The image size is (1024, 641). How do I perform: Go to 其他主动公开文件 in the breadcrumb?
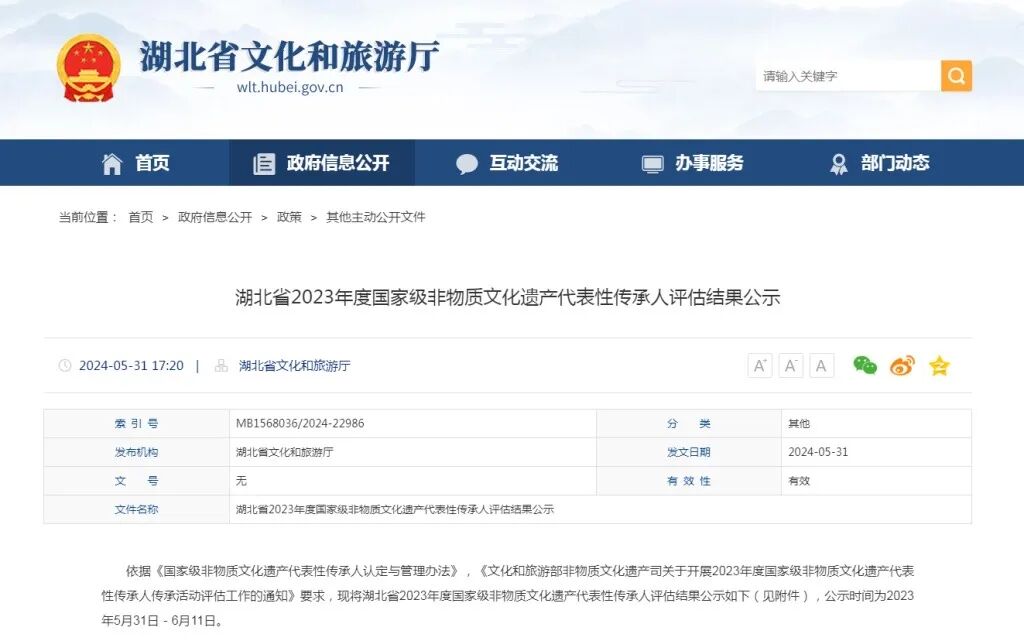click(376, 217)
